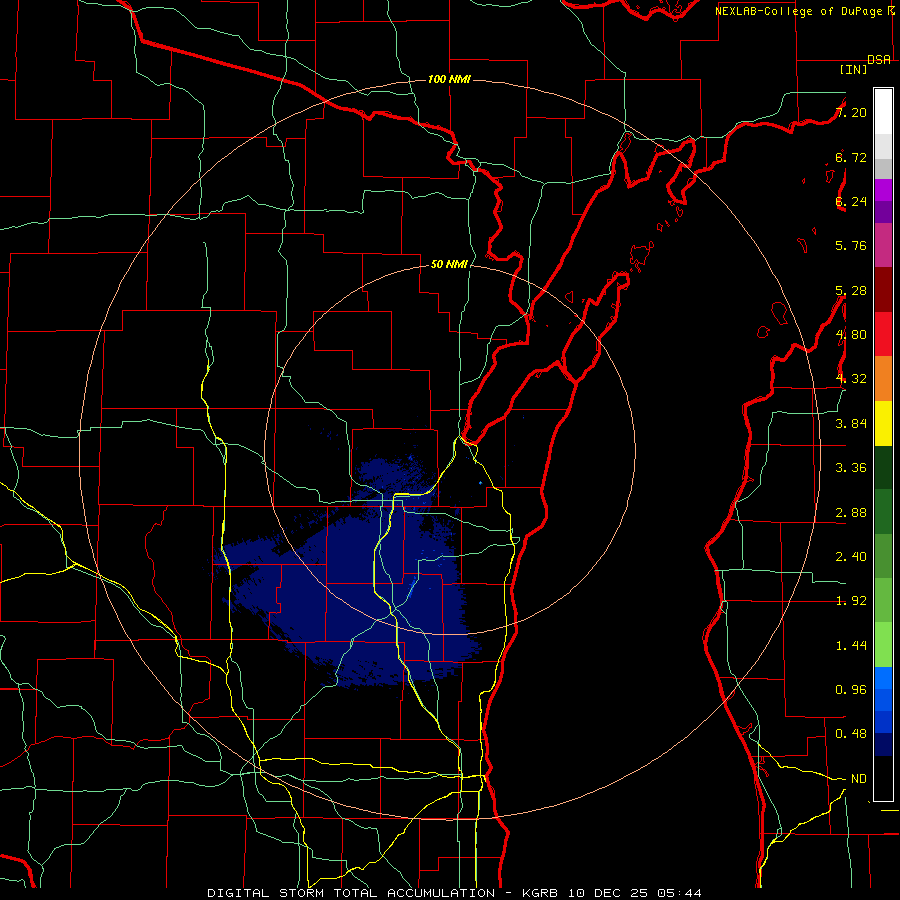Viewport: 900px width, 900px height.
Task: Click the 5.76 legend value
Action: pyautogui.click(x=851, y=246)
